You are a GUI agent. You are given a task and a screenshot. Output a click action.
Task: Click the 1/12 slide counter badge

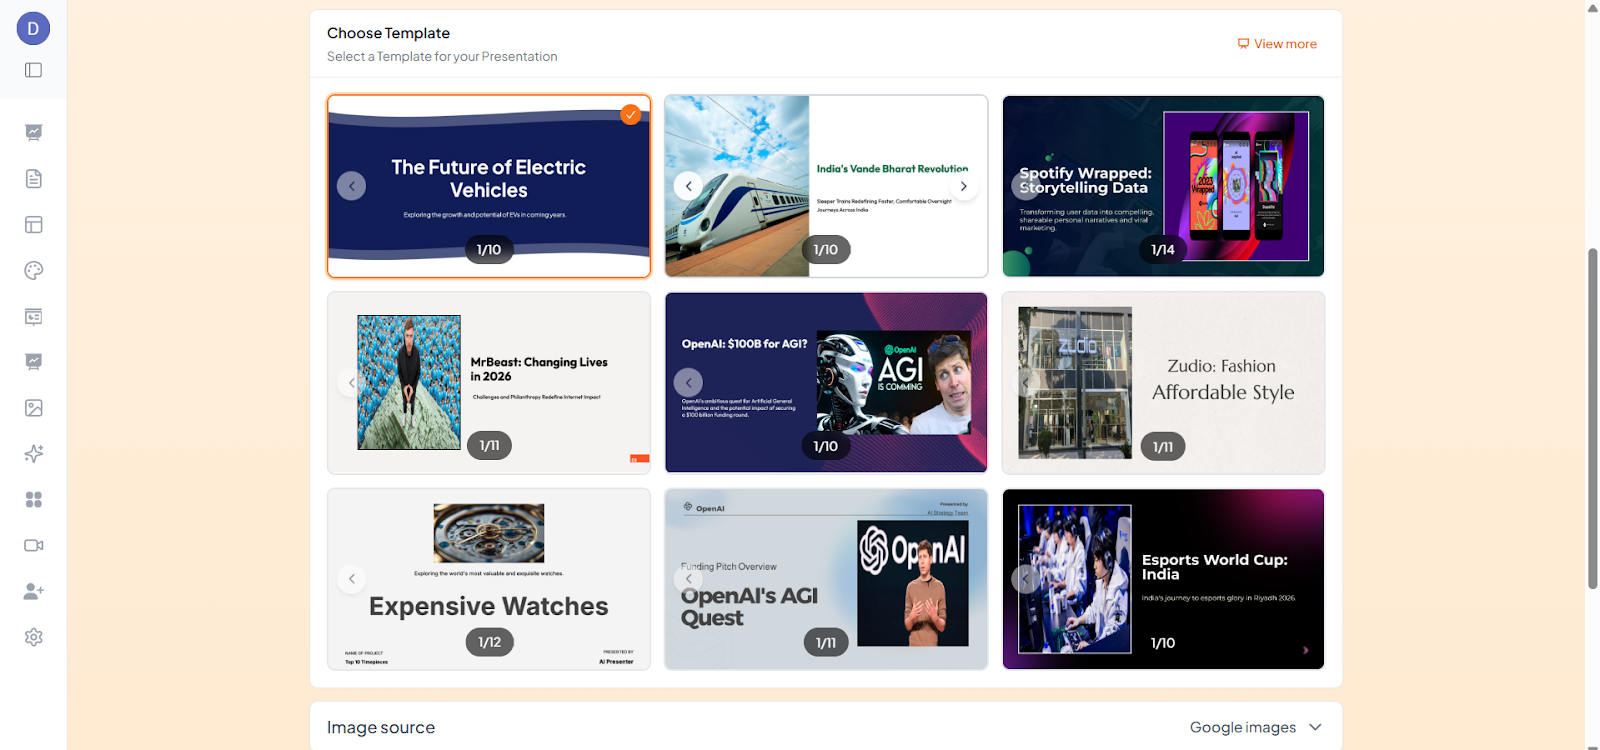(489, 642)
